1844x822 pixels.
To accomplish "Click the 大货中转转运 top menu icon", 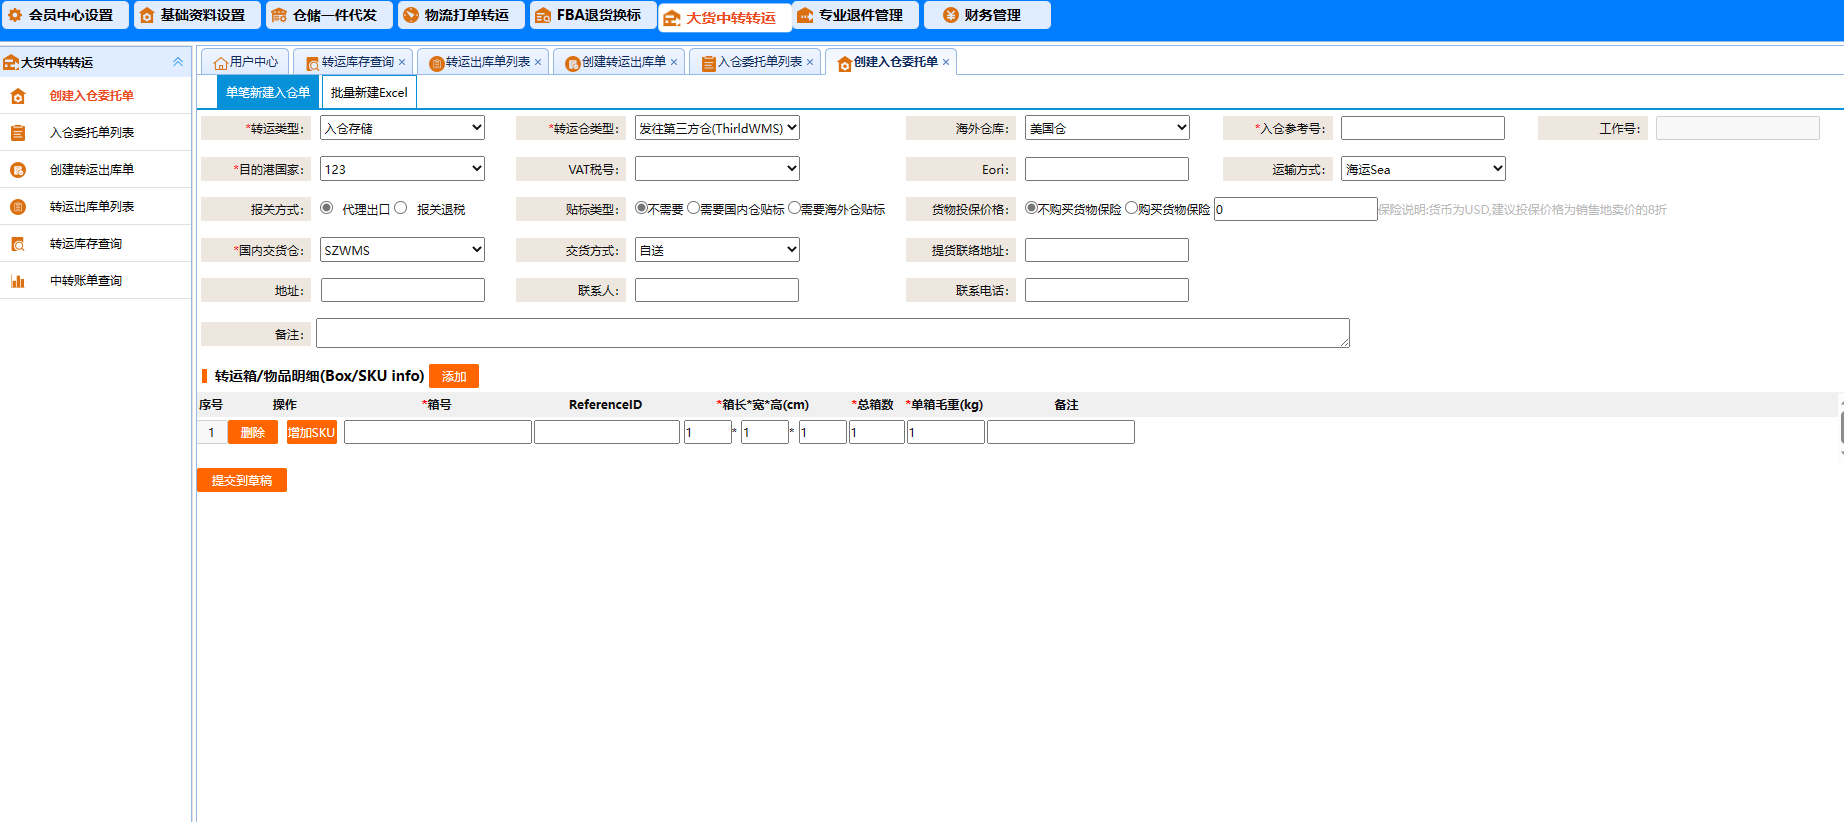I will [x=672, y=18].
